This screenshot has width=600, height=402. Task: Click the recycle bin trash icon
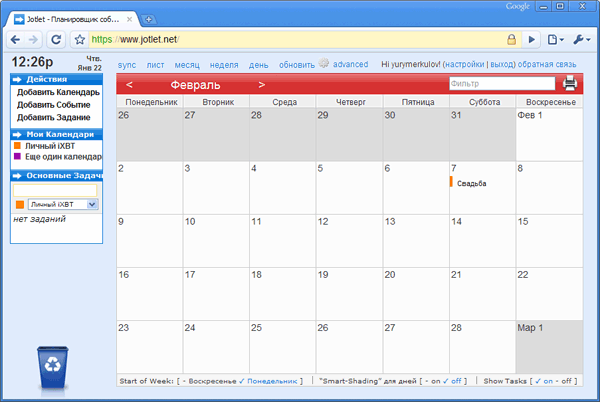pyautogui.click(x=52, y=368)
